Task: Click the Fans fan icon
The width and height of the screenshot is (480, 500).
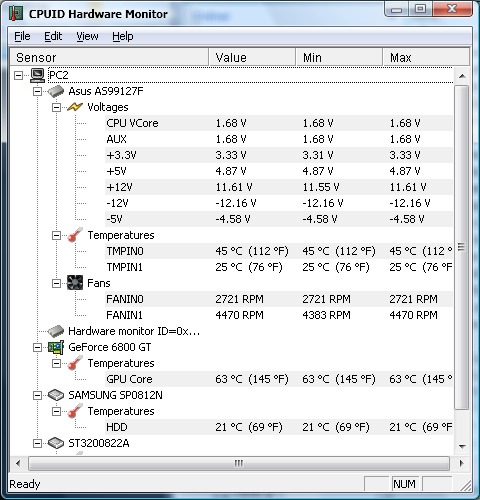Action: [75, 283]
